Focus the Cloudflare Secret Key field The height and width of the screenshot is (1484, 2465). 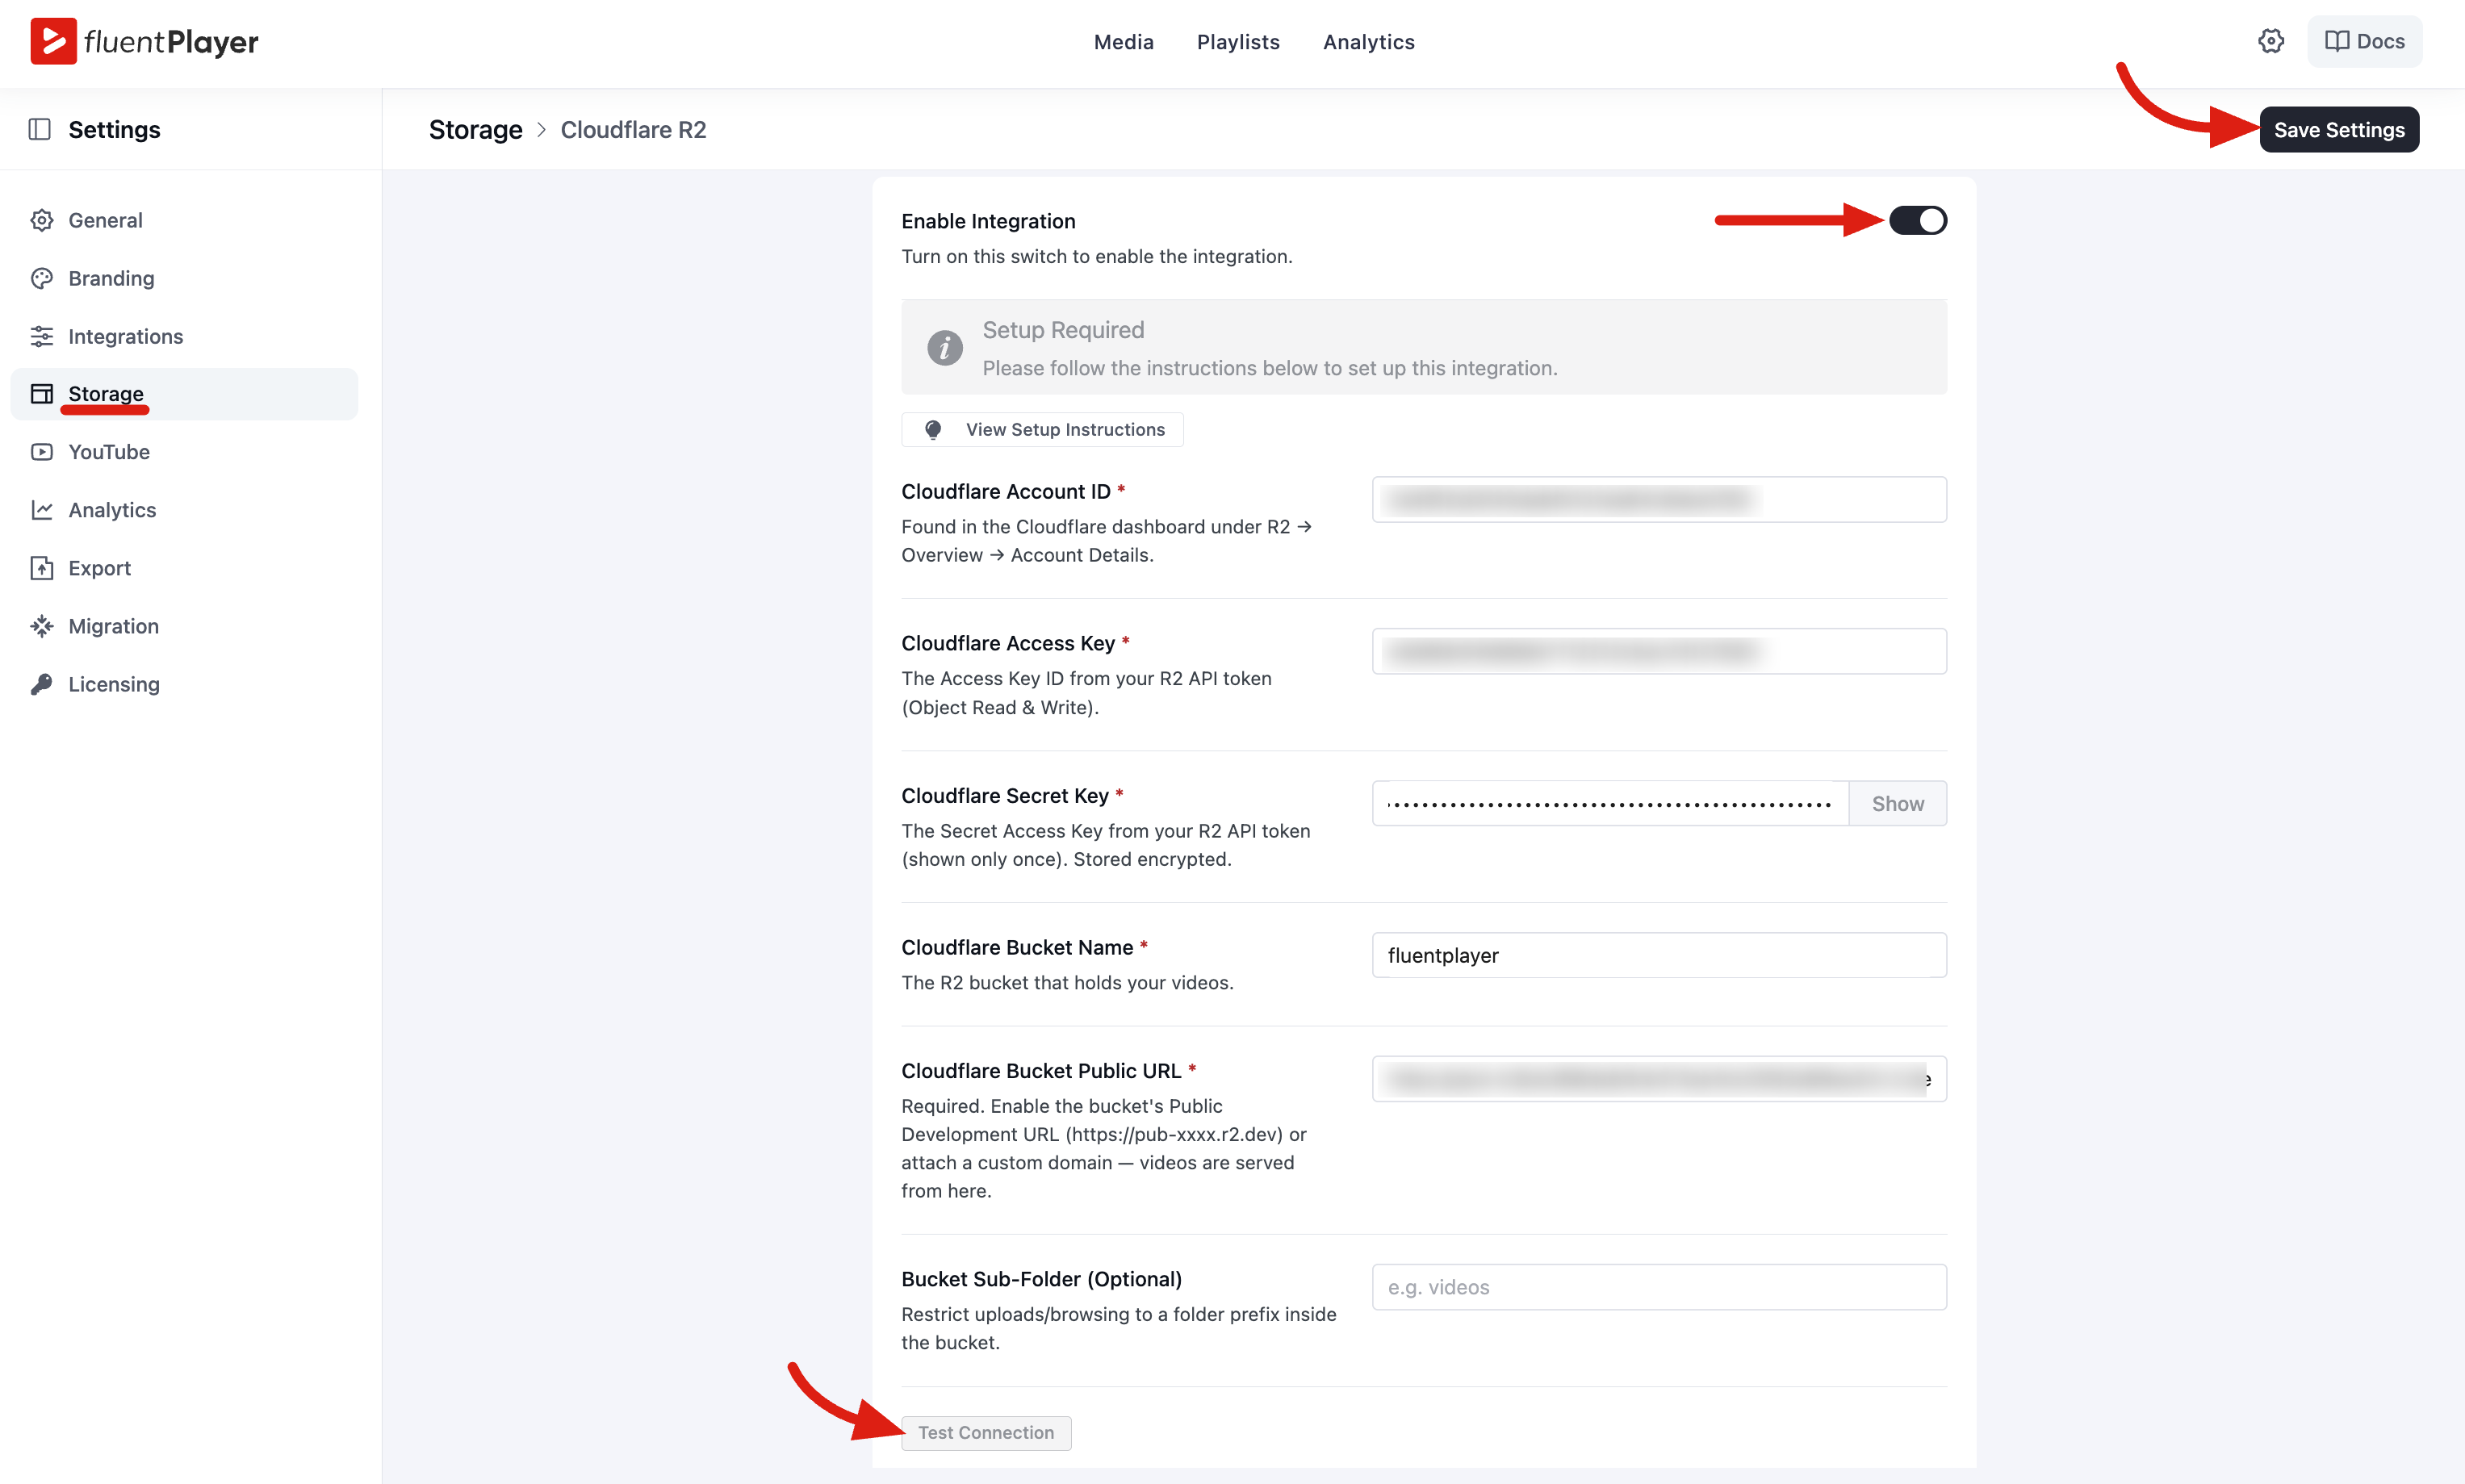coord(1610,803)
